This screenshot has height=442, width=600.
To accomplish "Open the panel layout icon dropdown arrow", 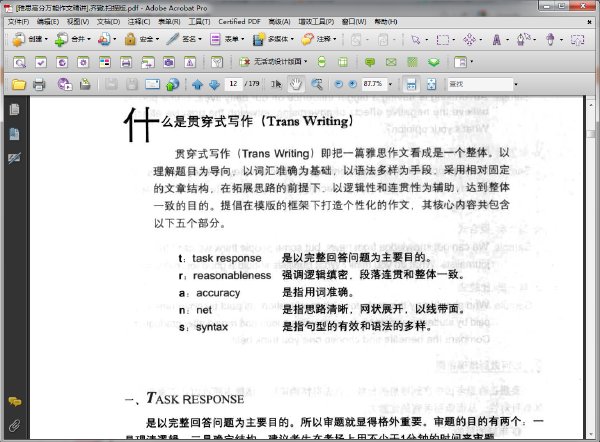I will 471,62.
